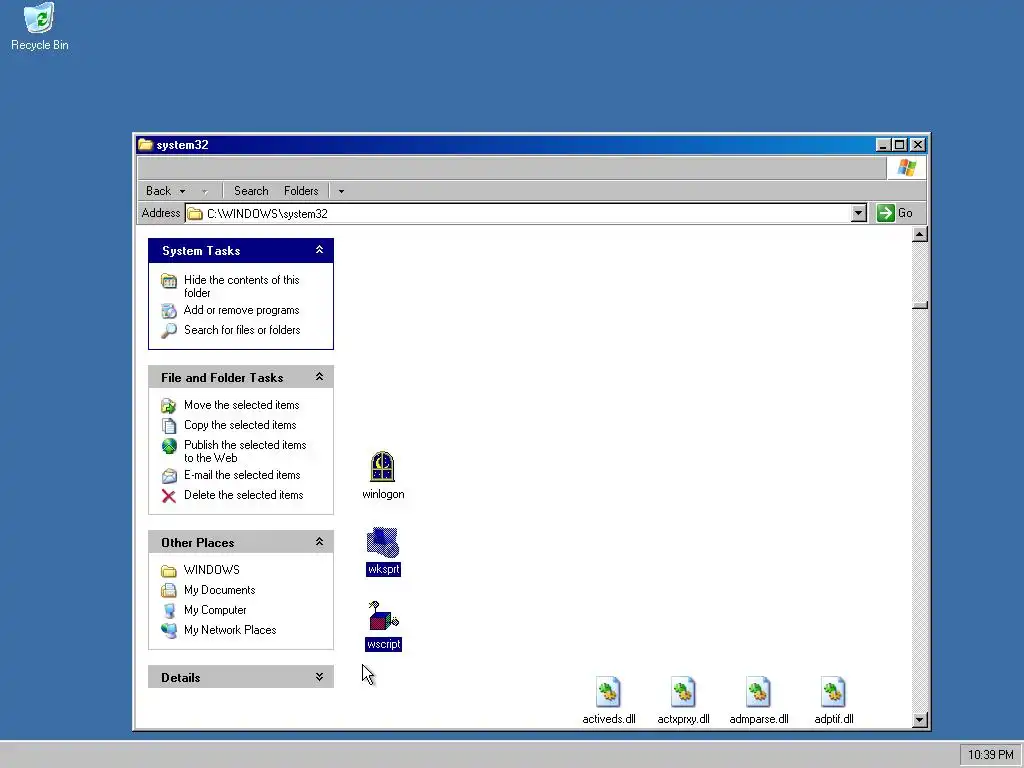This screenshot has width=1024, height=768.
Task: Click the taskbar clock showing 10:39 PM
Action: click(990, 755)
